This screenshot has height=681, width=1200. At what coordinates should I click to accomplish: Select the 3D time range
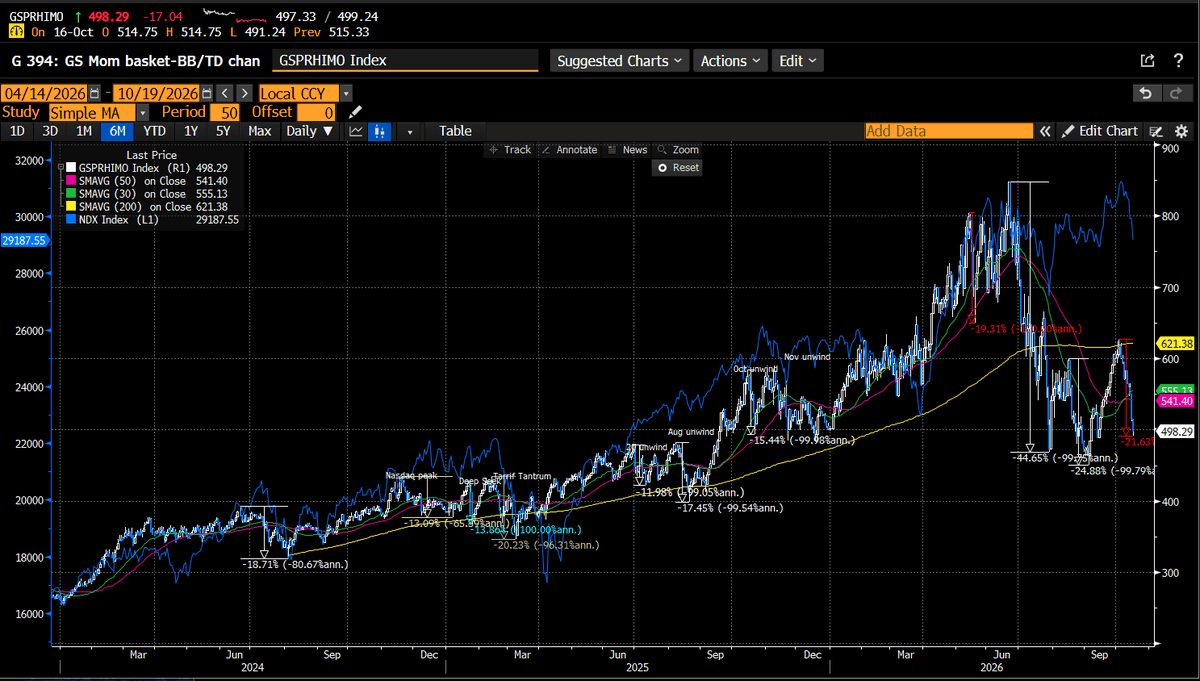(51, 131)
